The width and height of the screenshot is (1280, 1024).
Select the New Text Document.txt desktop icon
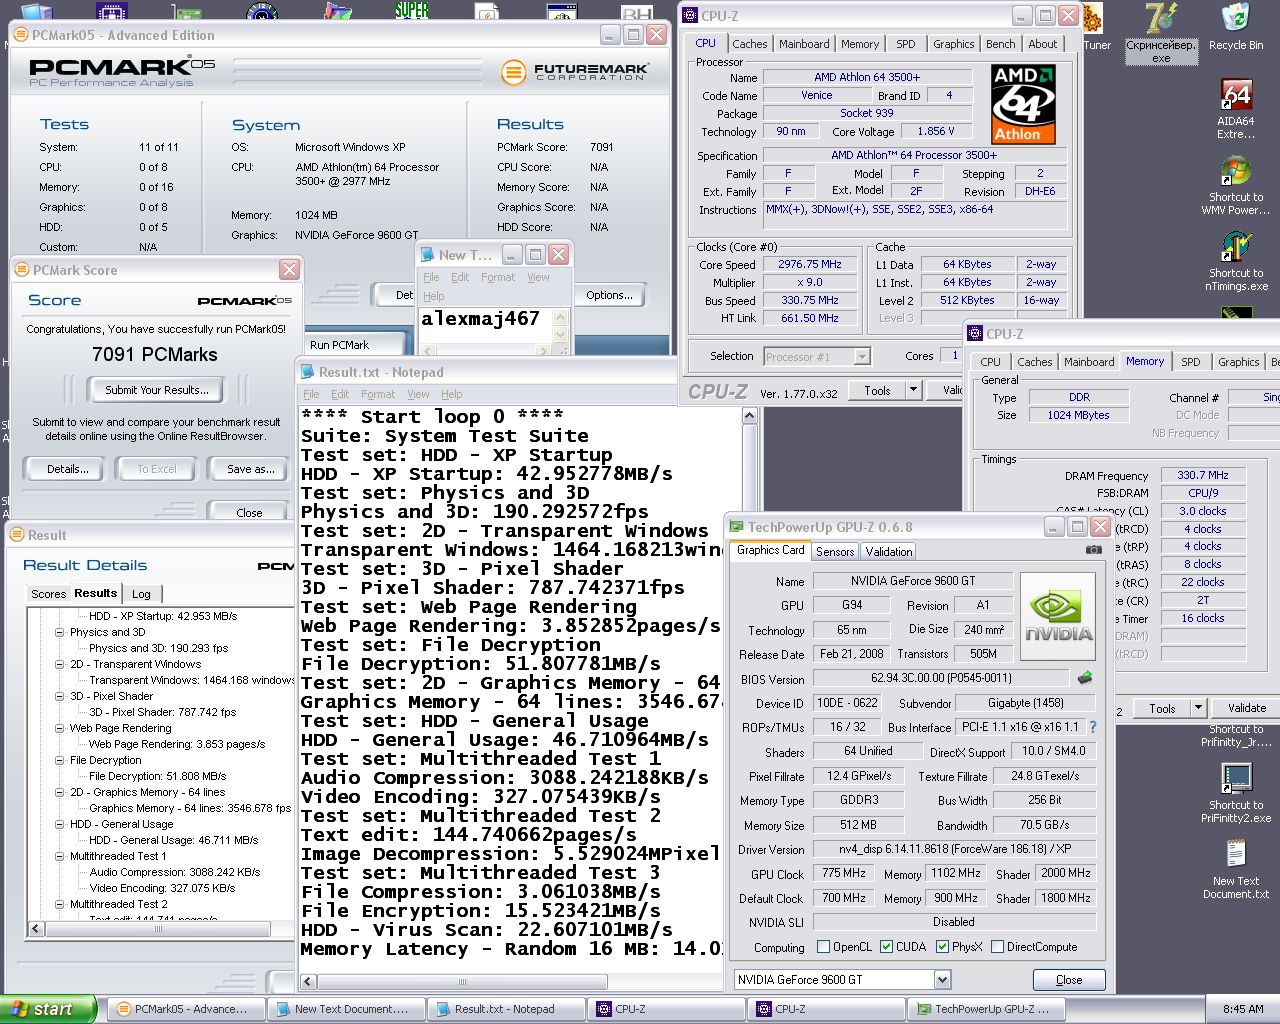point(1236,868)
